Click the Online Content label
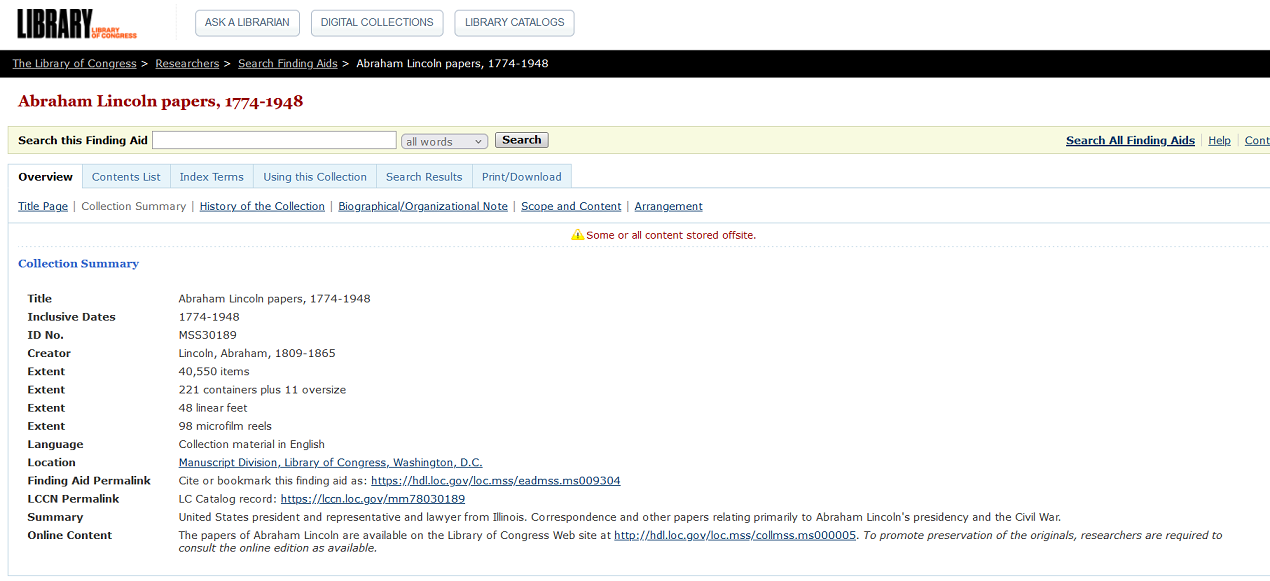 (x=70, y=535)
